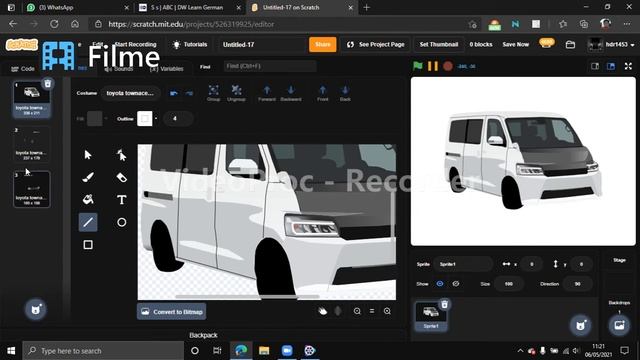Enter full screen stage mode

click(628, 66)
